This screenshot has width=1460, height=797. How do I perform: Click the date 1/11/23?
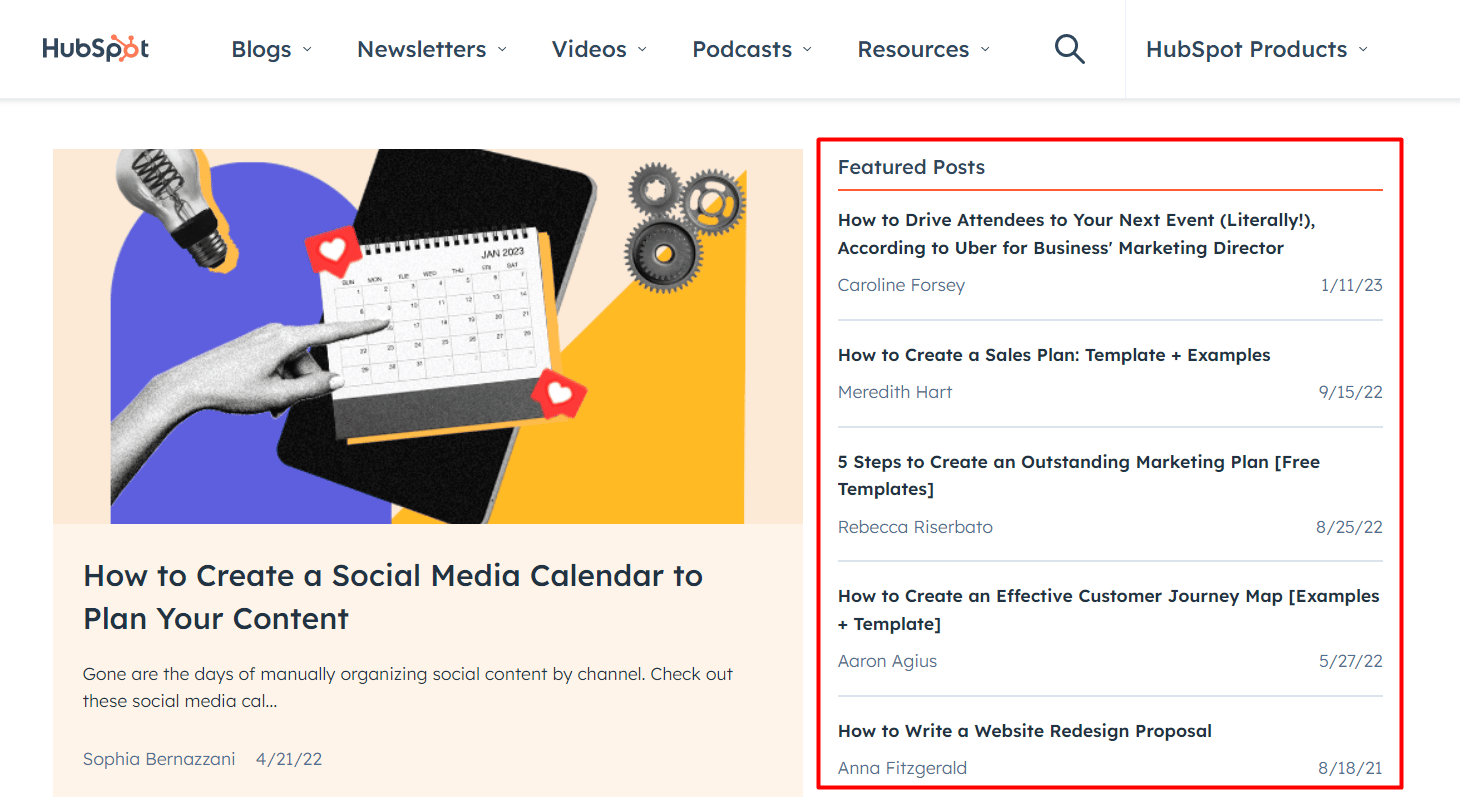click(1351, 285)
